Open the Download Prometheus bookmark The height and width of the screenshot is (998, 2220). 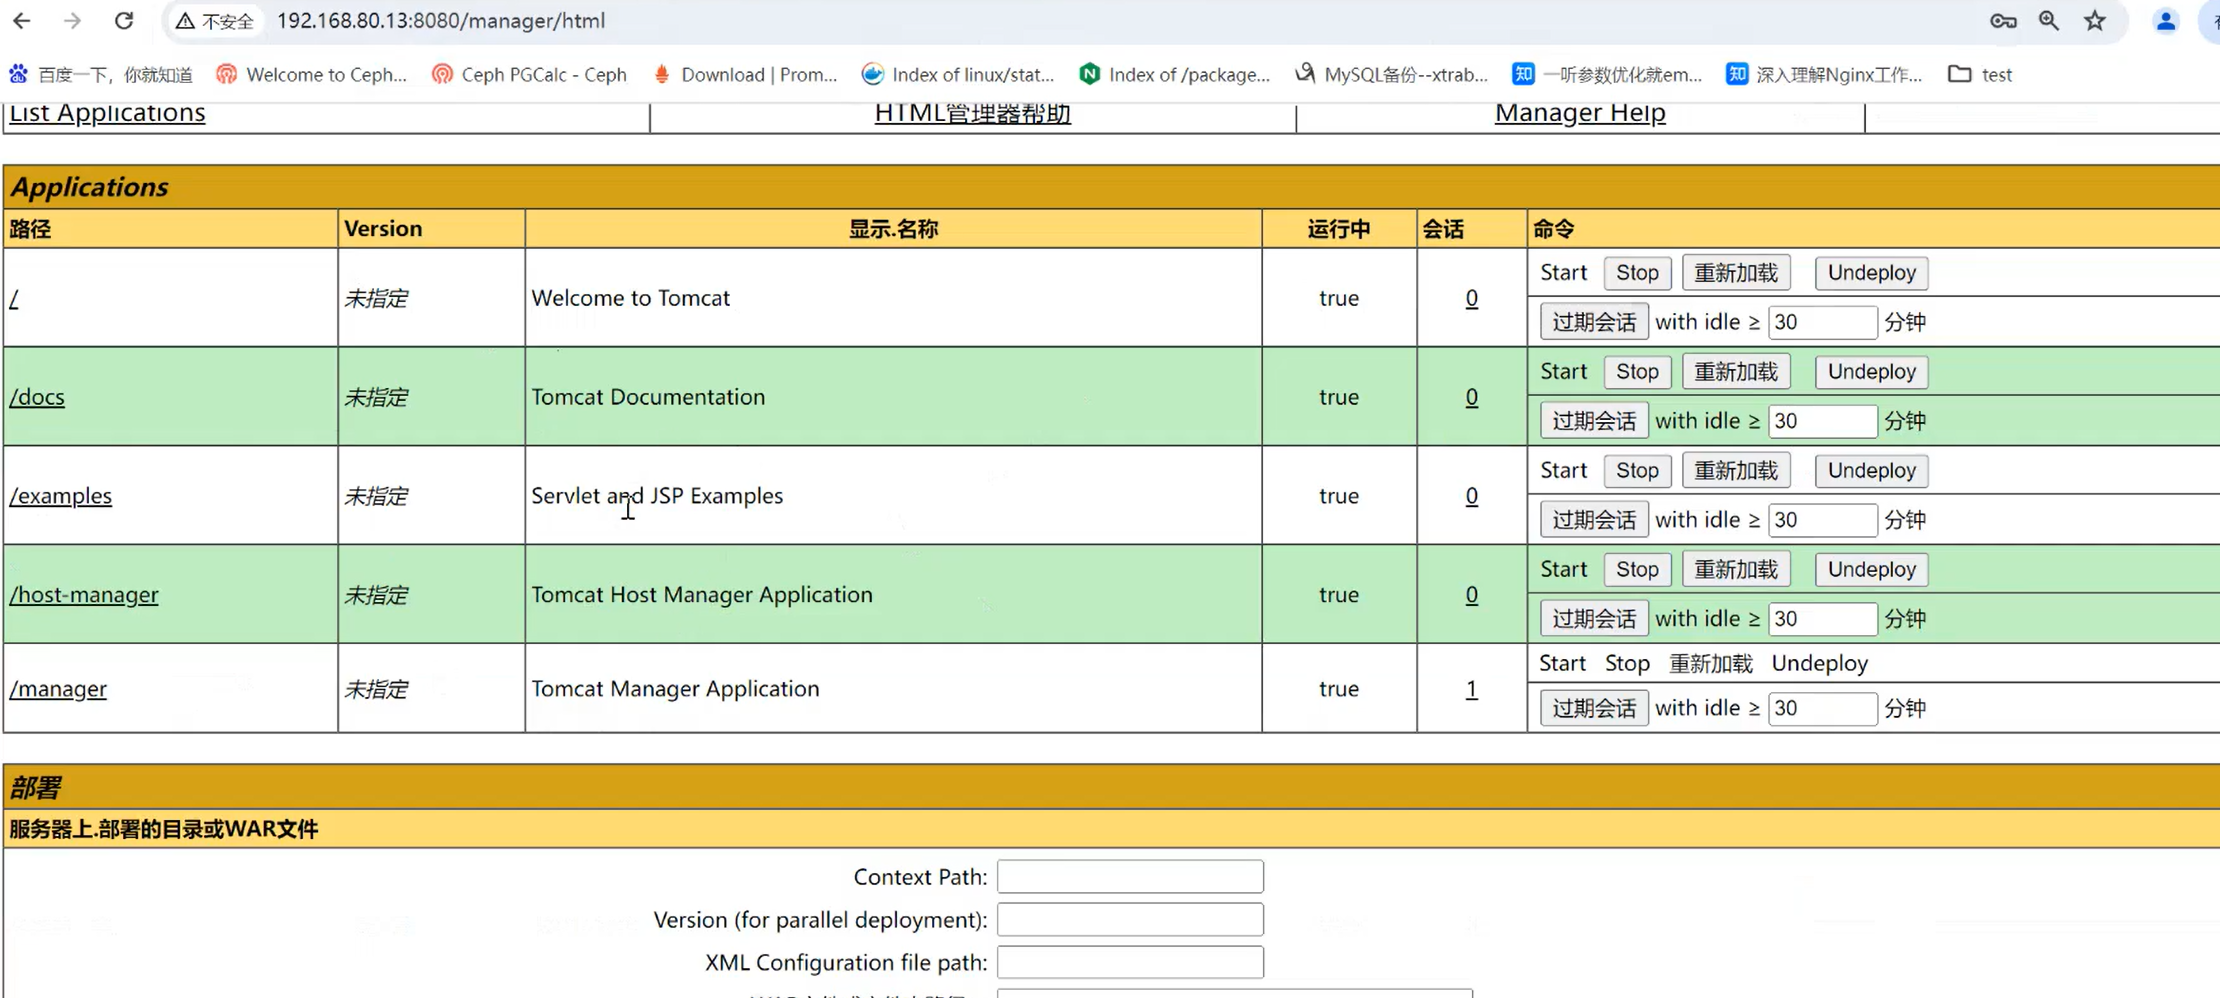[x=745, y=74]
